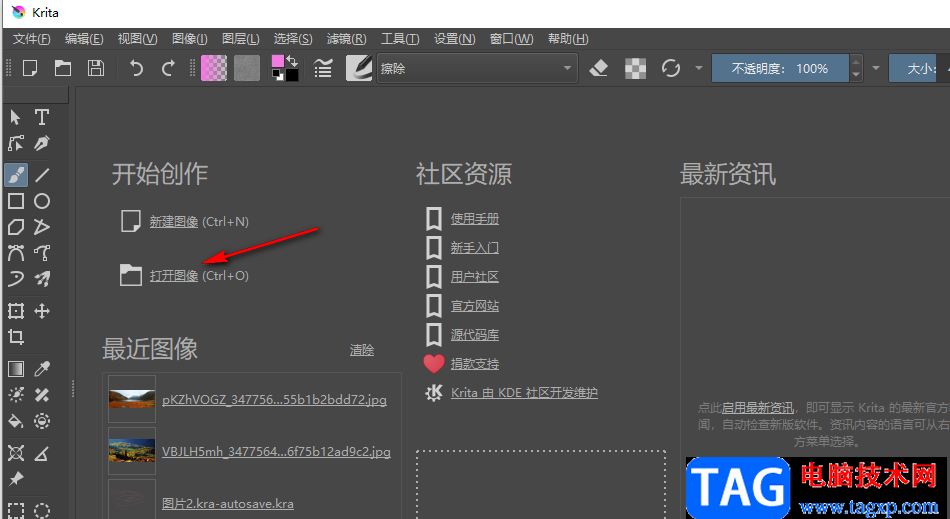Select the reference images pin tool
Image resolution: width=950 pixels, height=519 pixels.
16,479
